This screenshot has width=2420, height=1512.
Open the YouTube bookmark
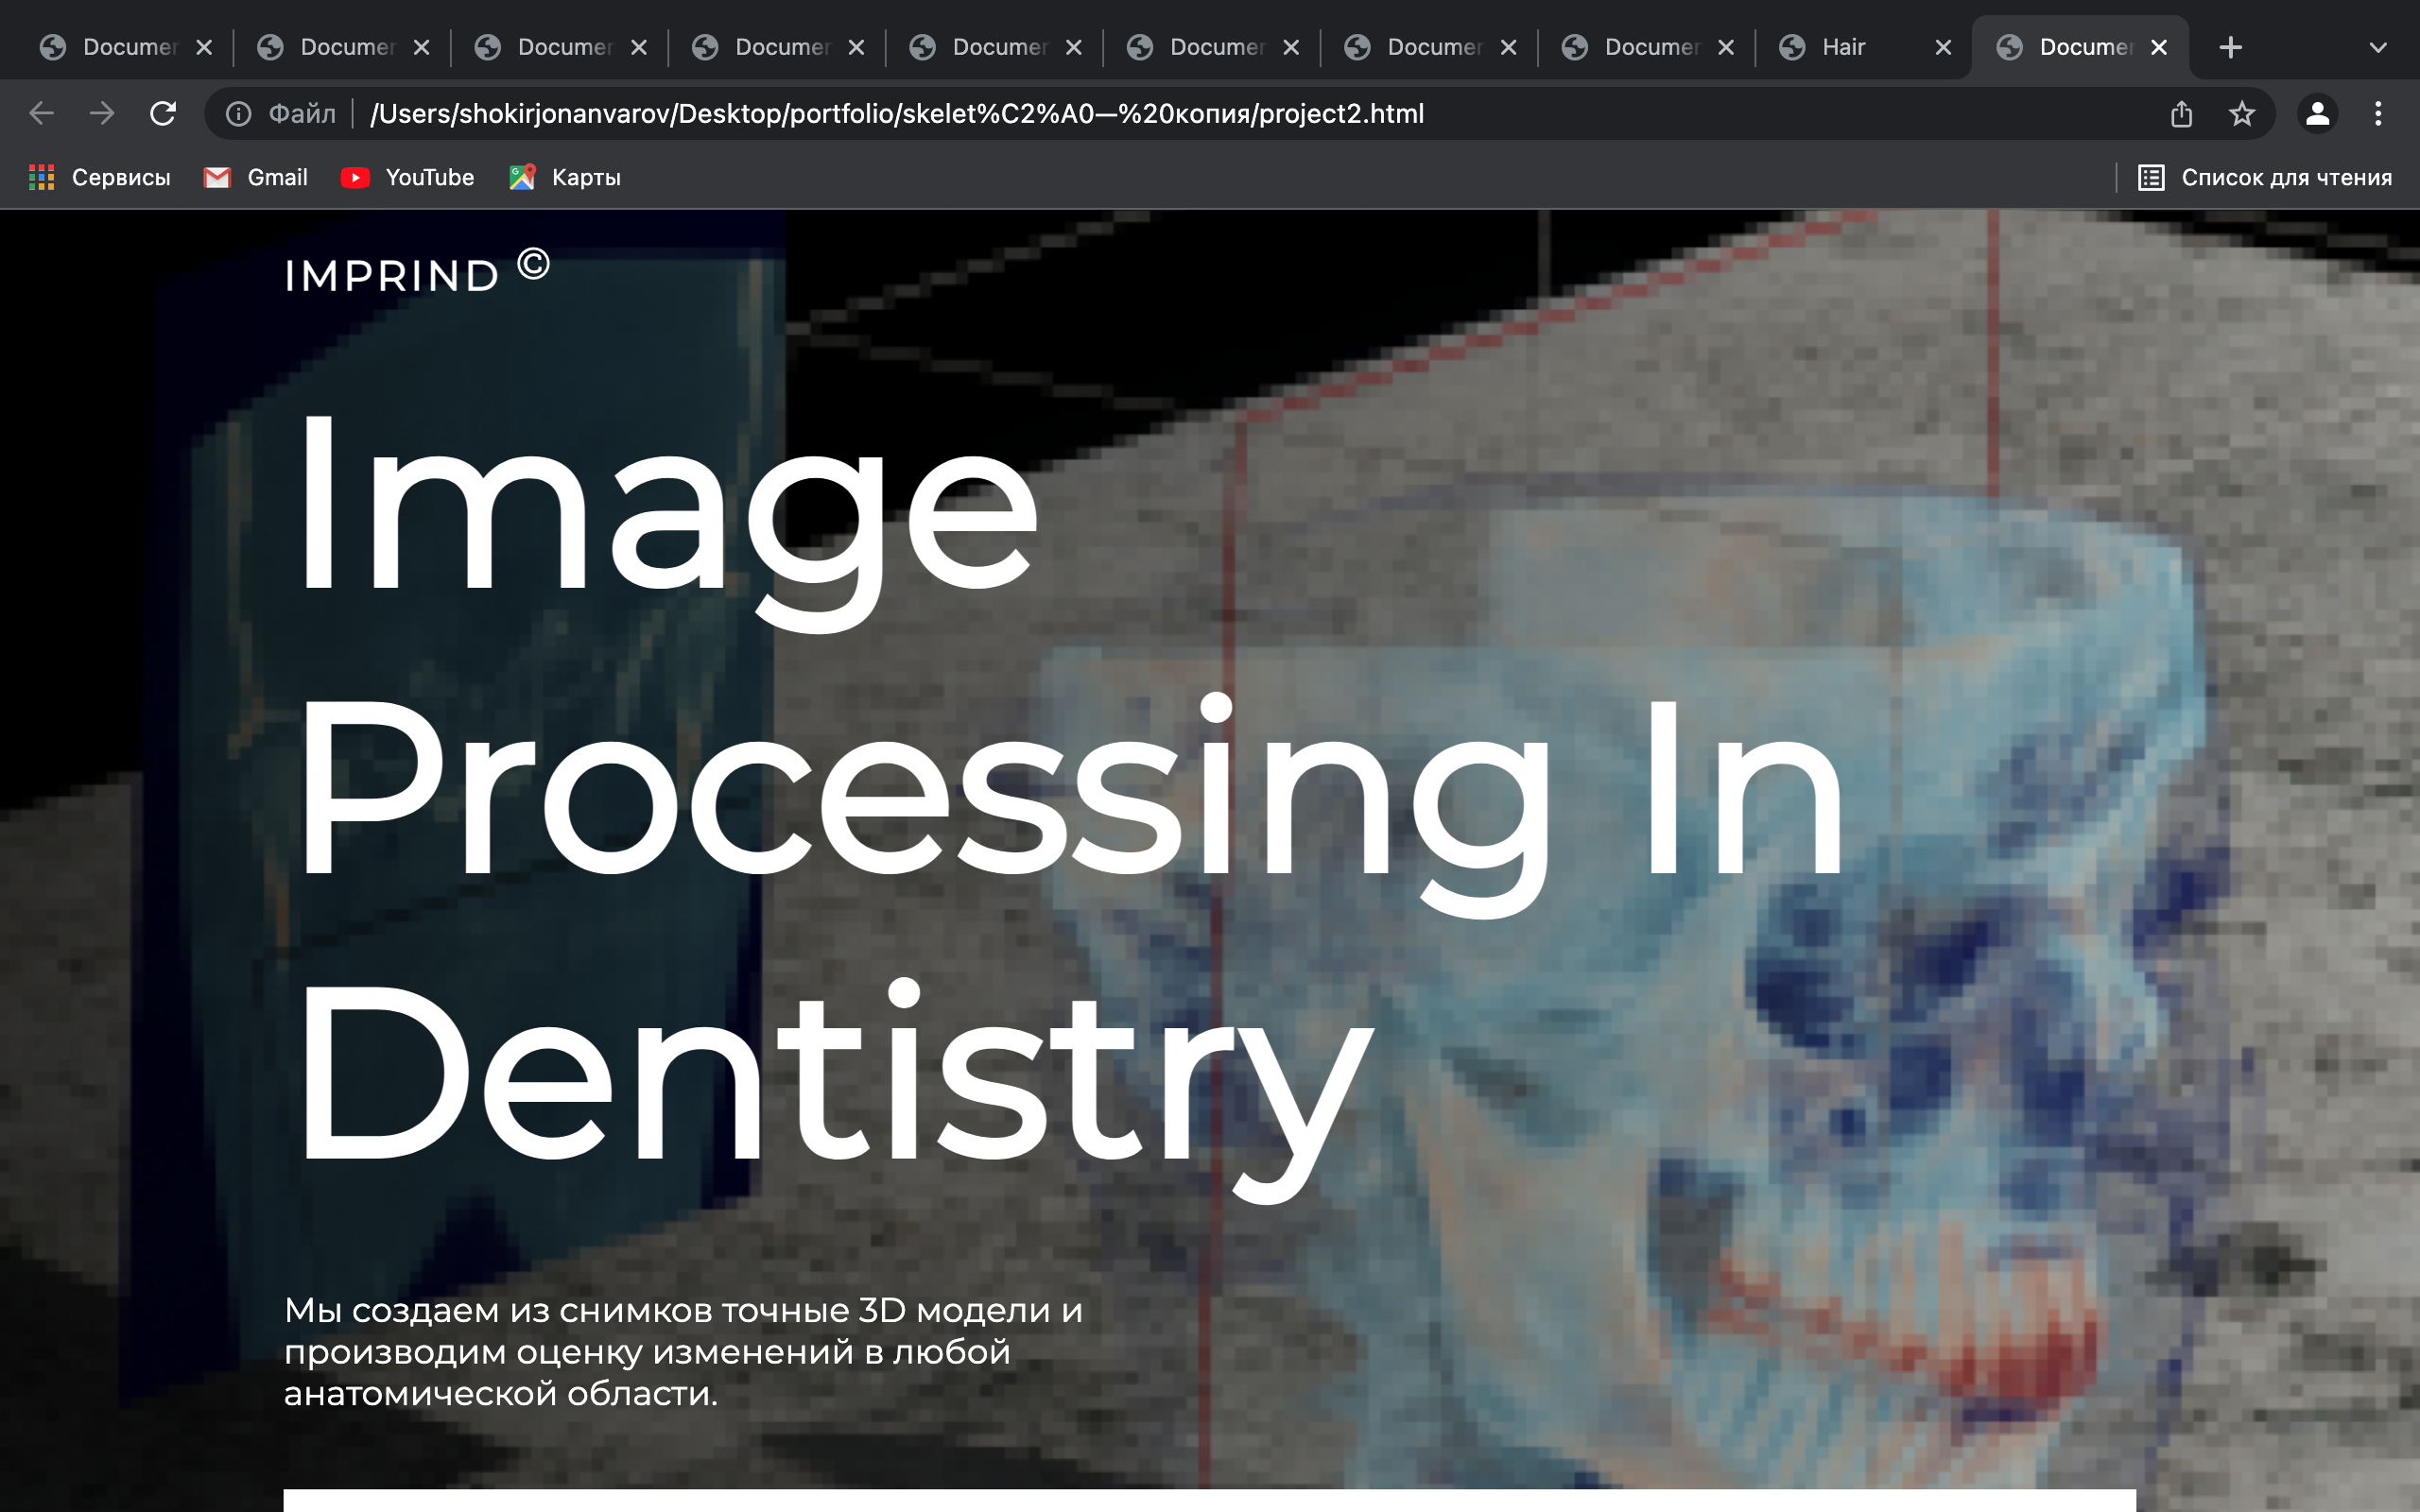coord(407,177)
